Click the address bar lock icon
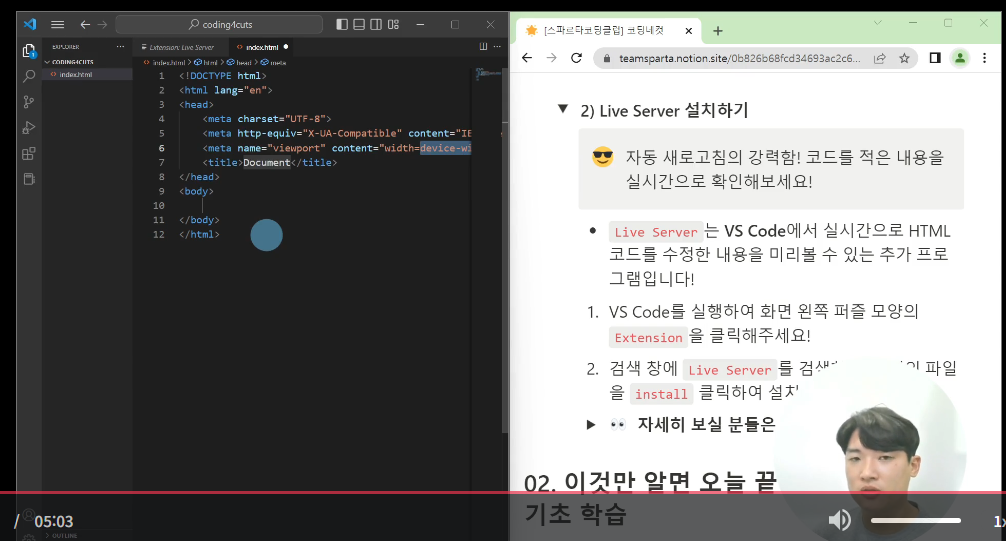Image resolution: width=1006 pixels, height=541 pixels. (606, 58)
